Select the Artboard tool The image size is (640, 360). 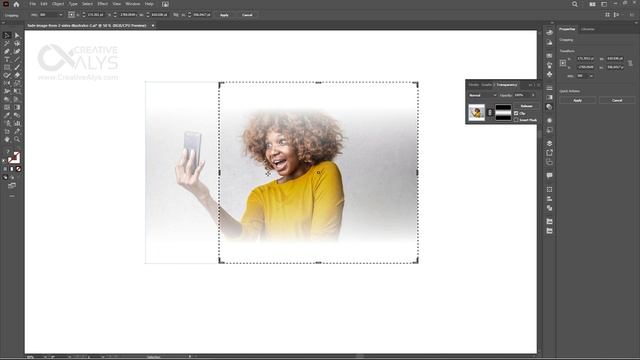click(7, 131)
